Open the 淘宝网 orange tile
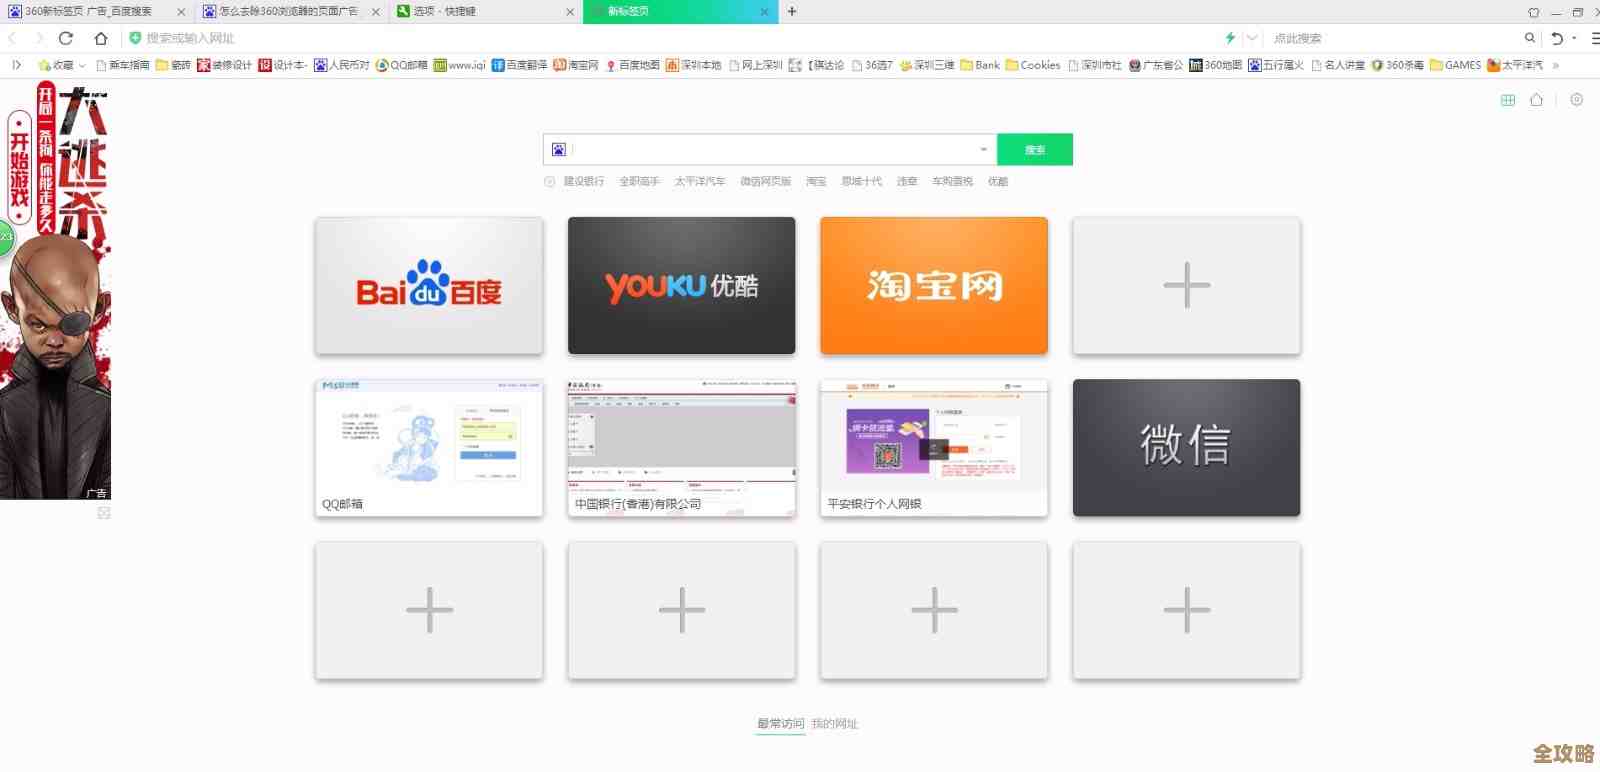Screen dimensions: 1600x772 click(x=934, y=286)
